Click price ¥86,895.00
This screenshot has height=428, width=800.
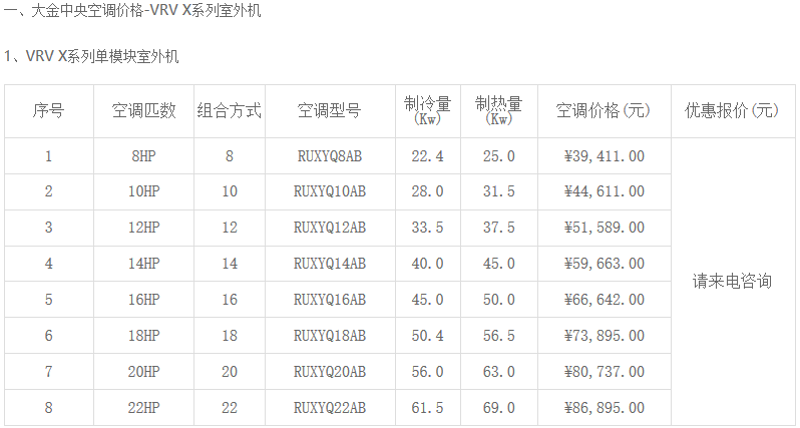(604, 408)
